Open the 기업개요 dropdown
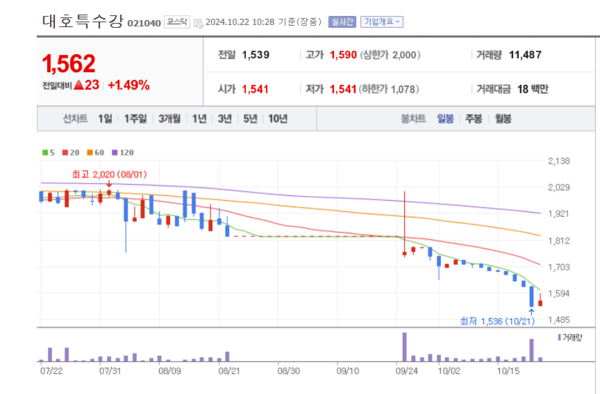This screenshot has width=600, height=394. coord(382,22)
